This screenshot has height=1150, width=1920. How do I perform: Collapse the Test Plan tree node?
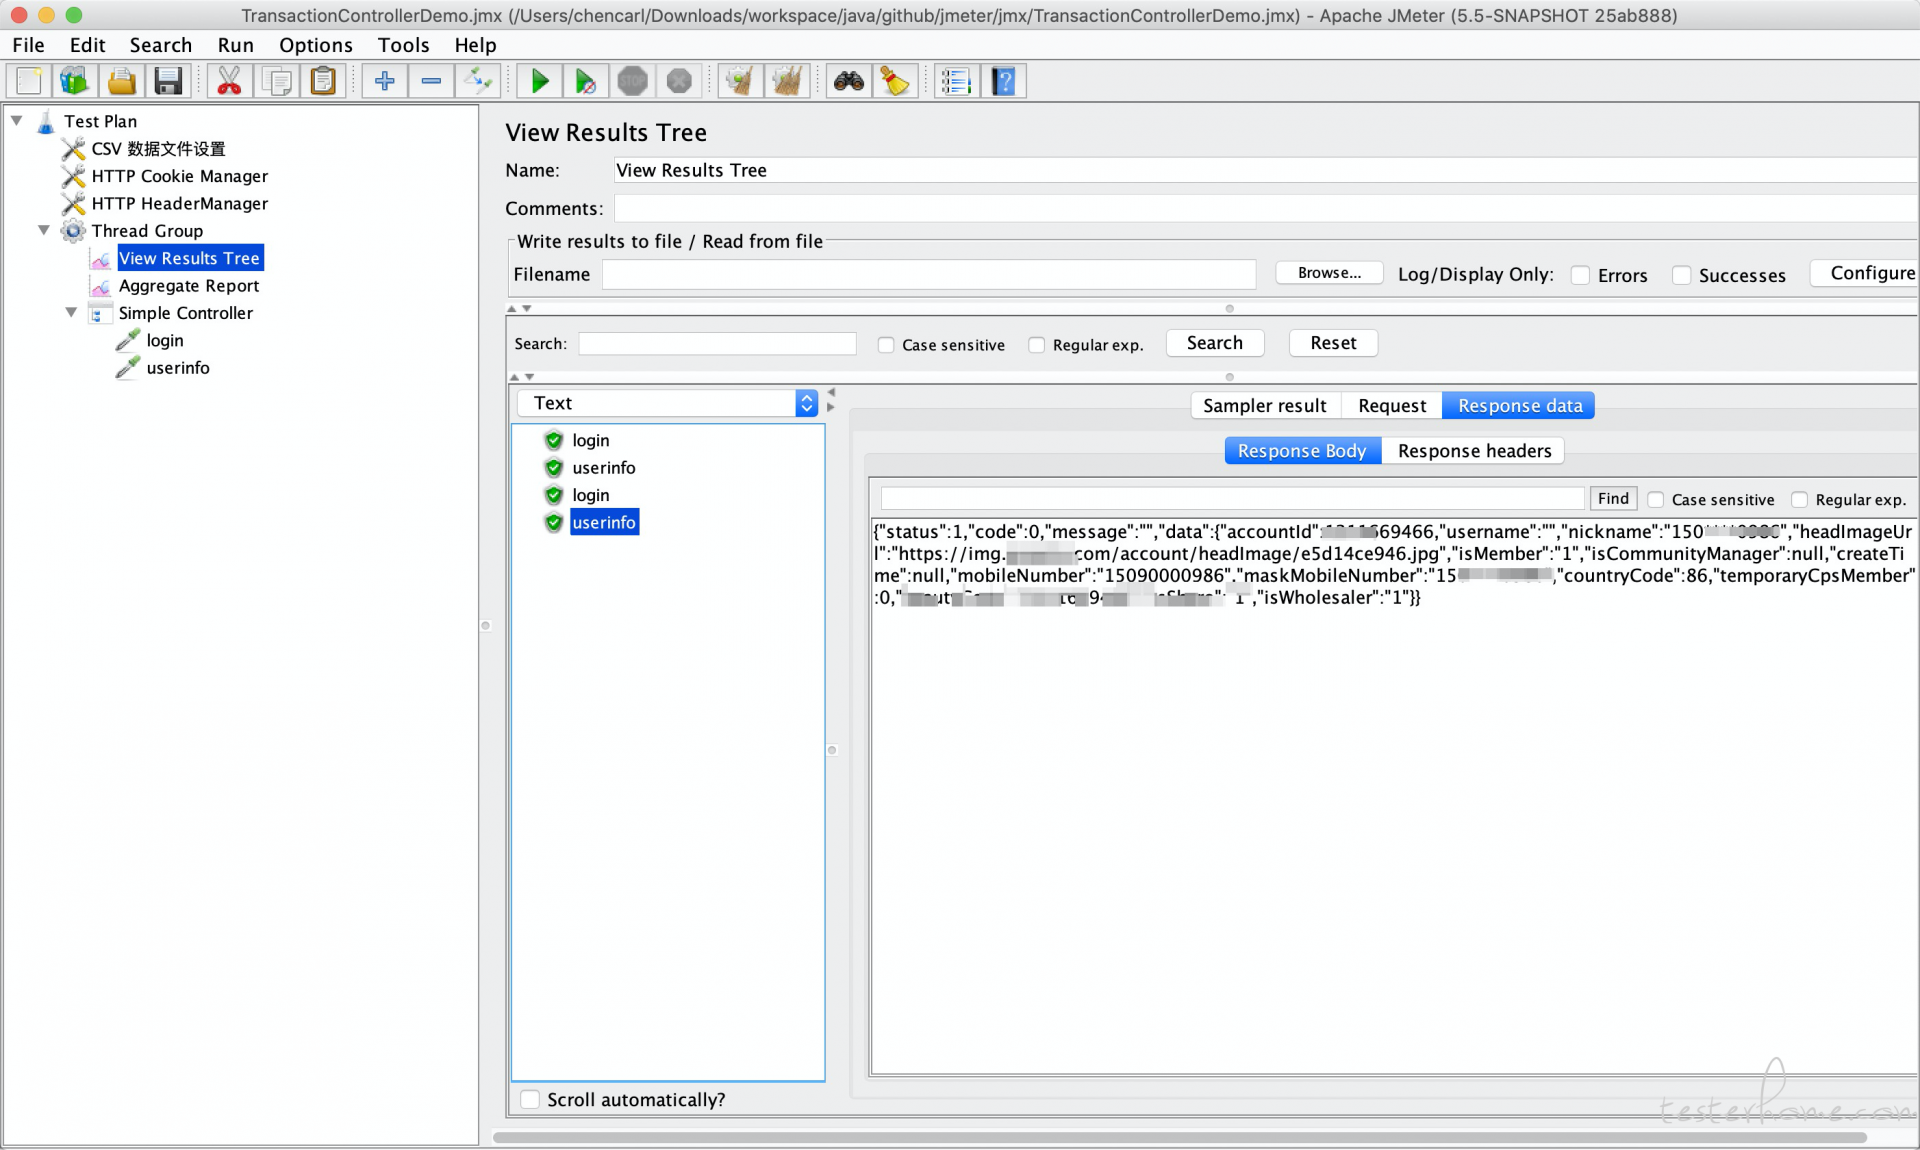17,120
